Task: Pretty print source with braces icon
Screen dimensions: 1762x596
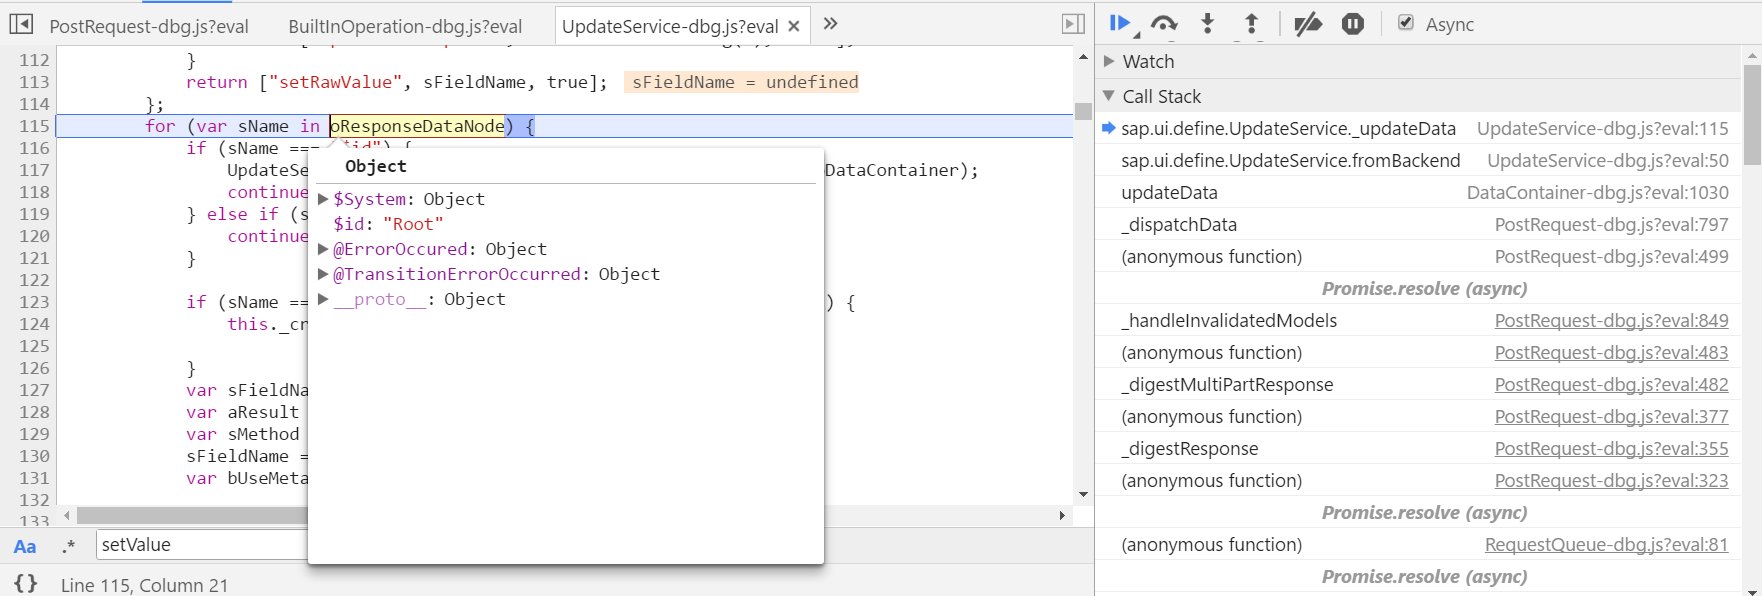Action: point(26,583)
